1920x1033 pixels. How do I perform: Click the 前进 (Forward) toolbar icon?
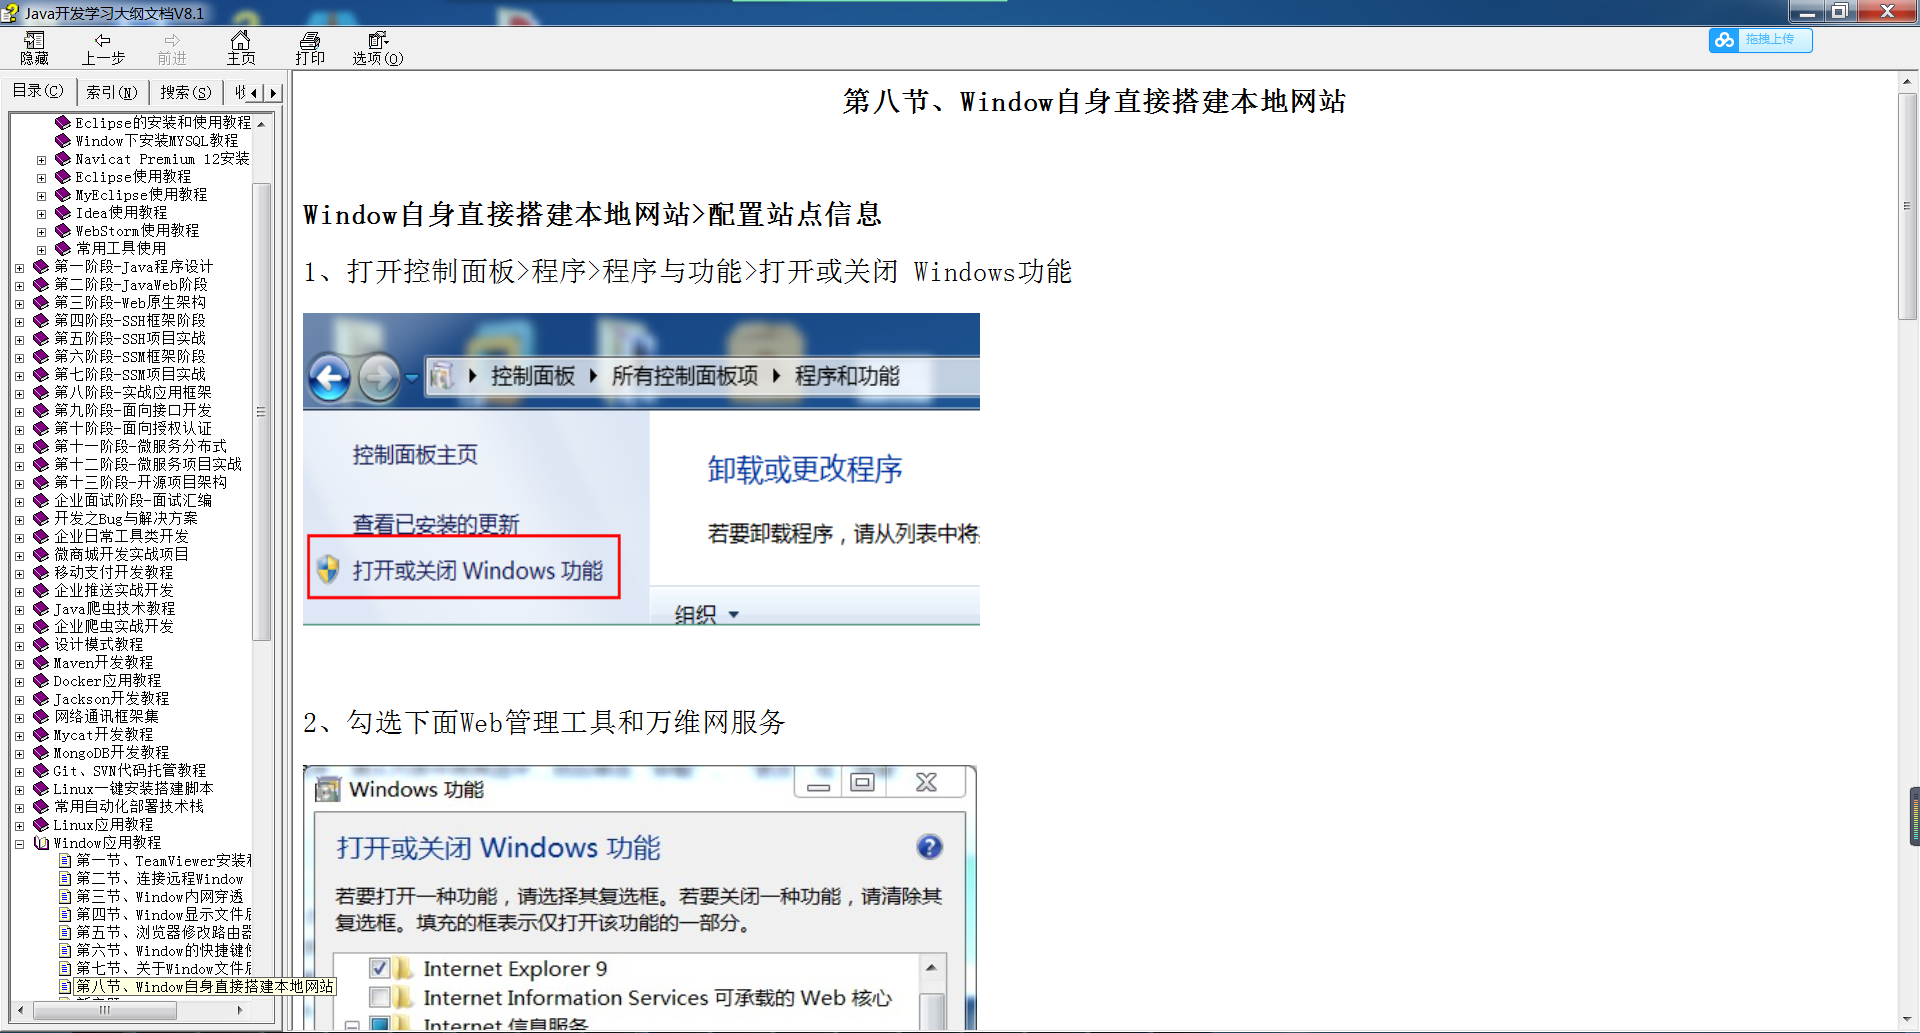pos(172,48)
